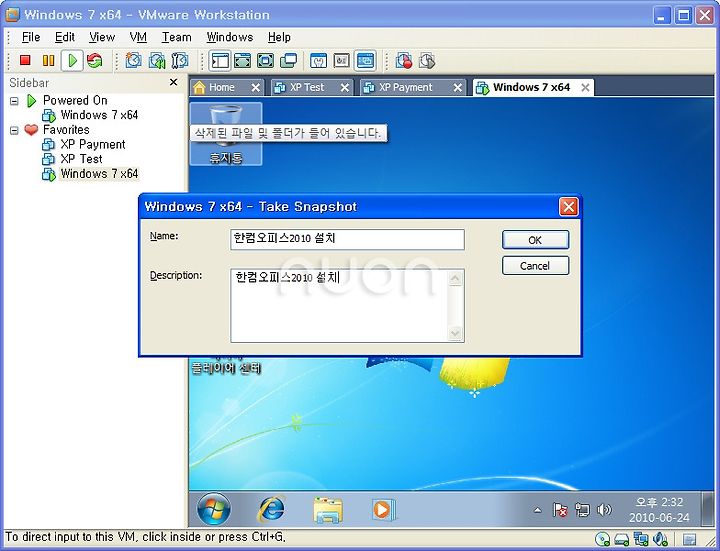720x551 pixels.
Task: Open the File menu
Action: 31,37
